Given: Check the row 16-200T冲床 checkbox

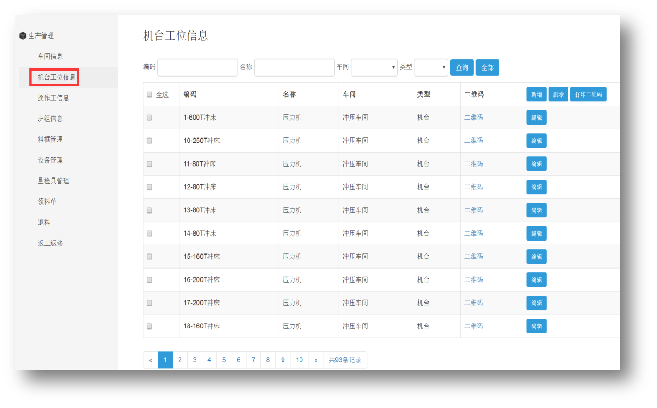Looking at the screenshot, I should tap(149, 280).
